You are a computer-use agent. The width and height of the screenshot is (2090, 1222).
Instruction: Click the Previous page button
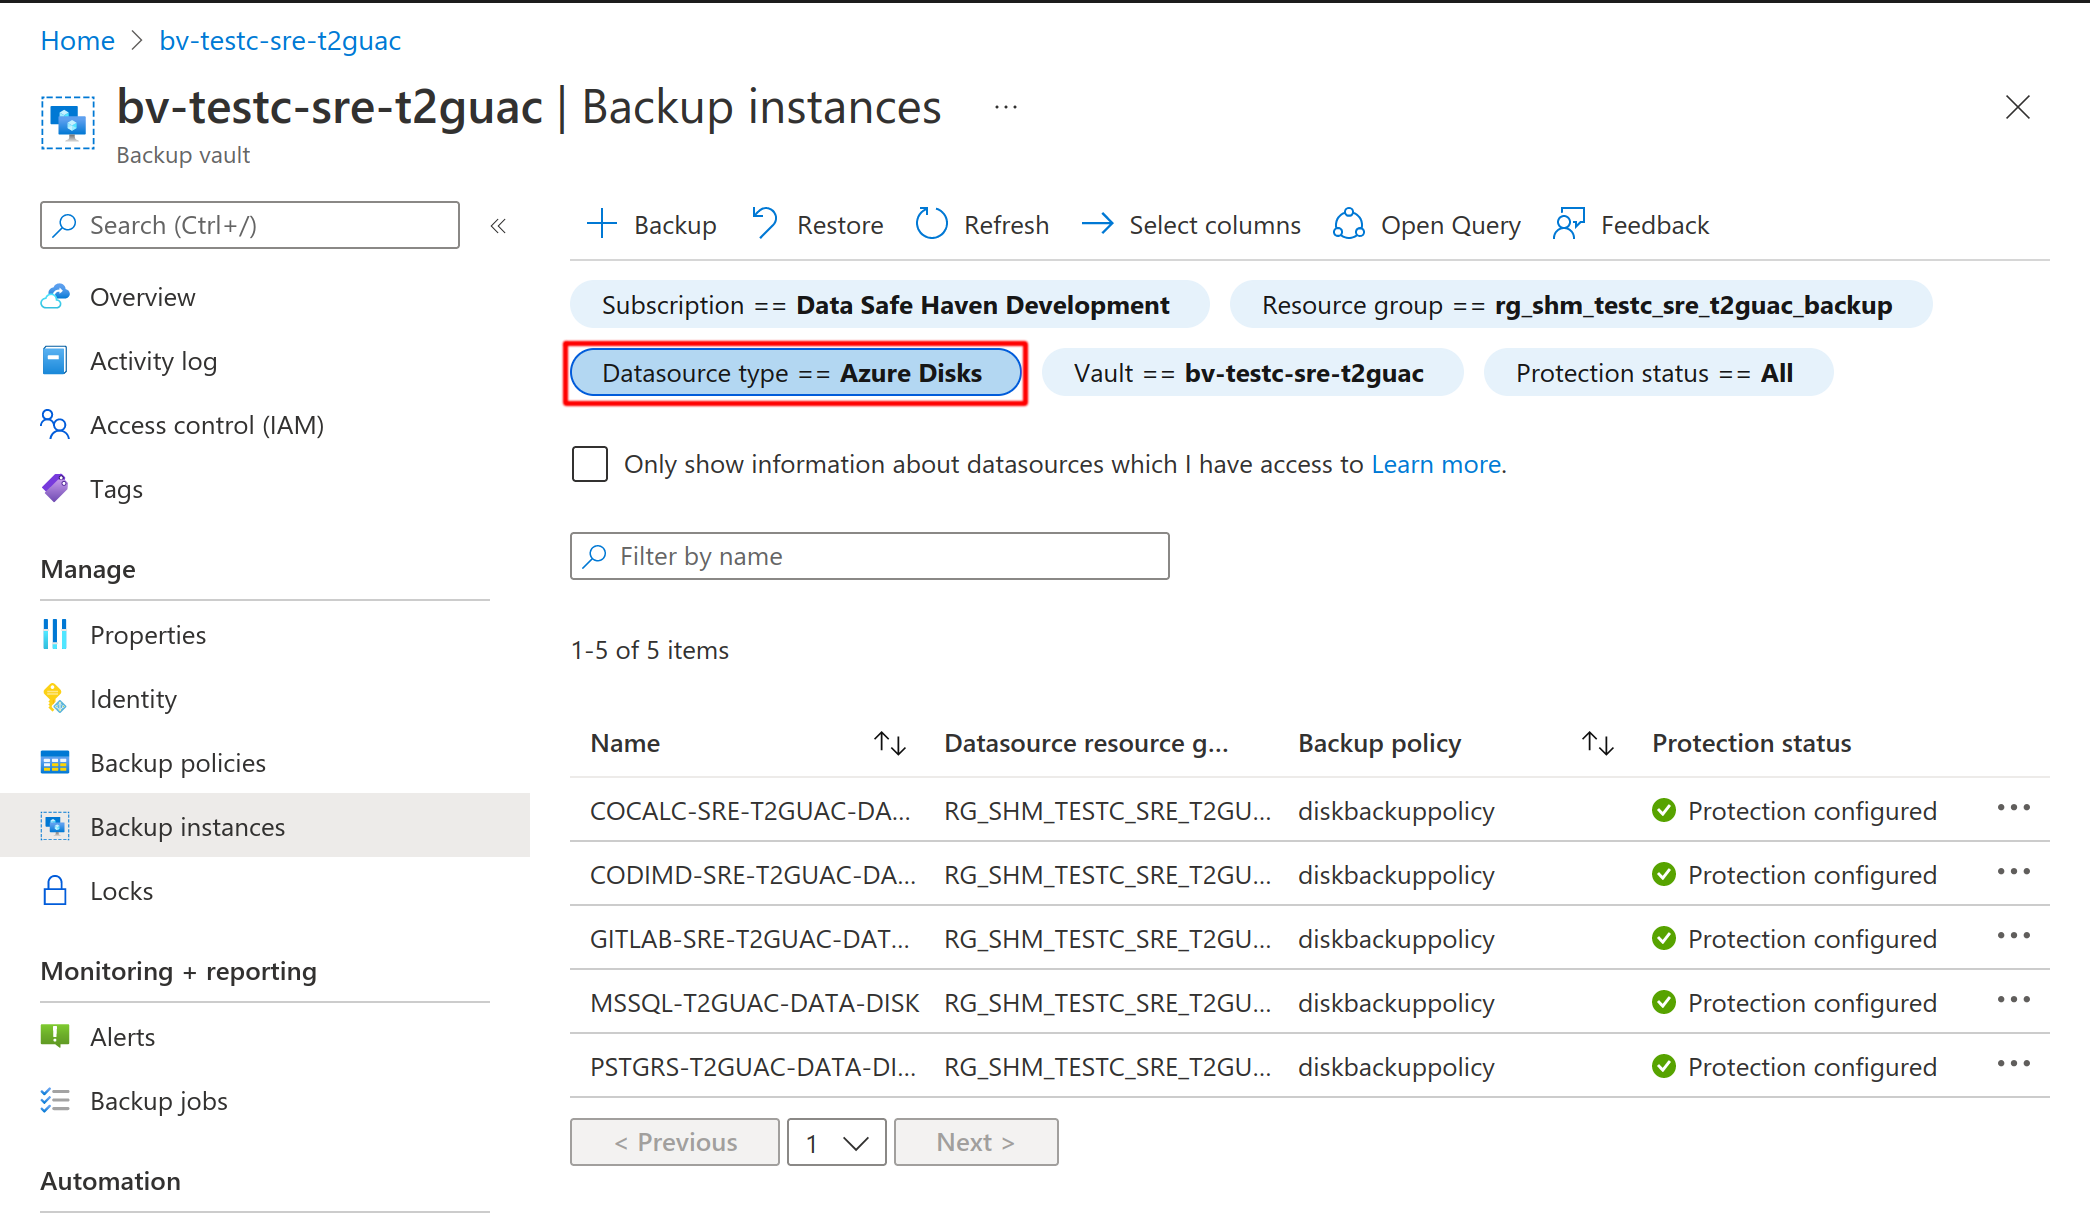(675, 1142)
